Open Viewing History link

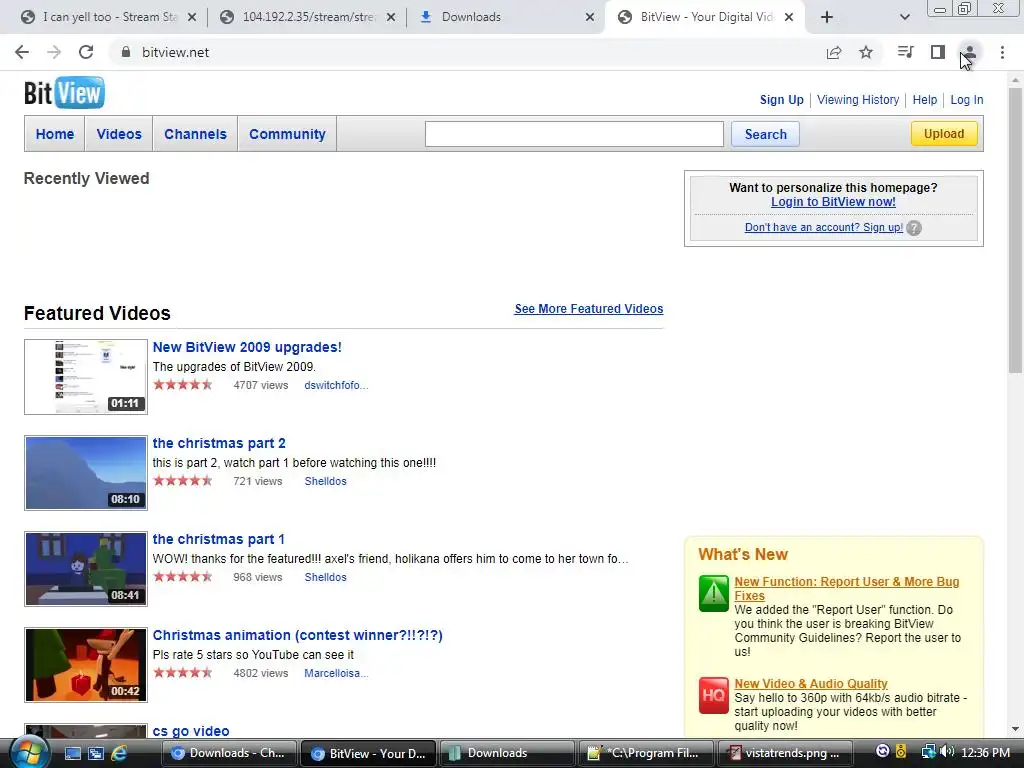pyautogui.click(x=858, y=100)
